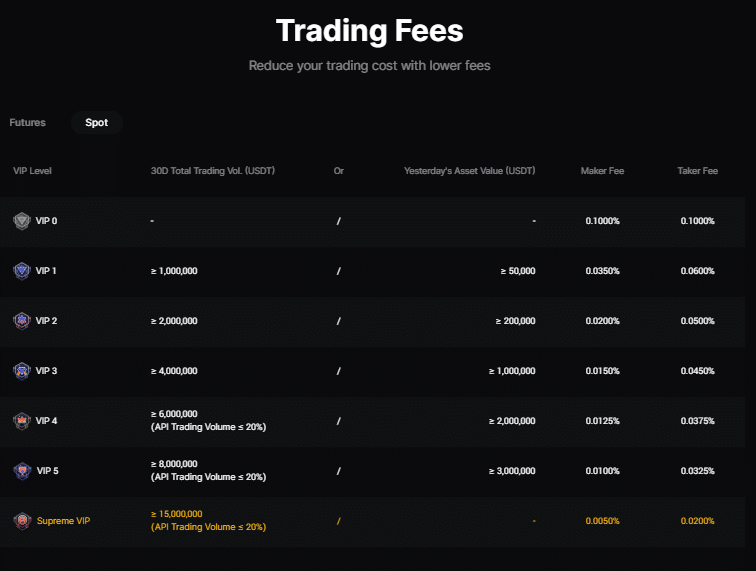The width and height of the screenshot is (756, 571).
Task: Click the VIP 2 badge icon
Action: (x=22, y=321)
